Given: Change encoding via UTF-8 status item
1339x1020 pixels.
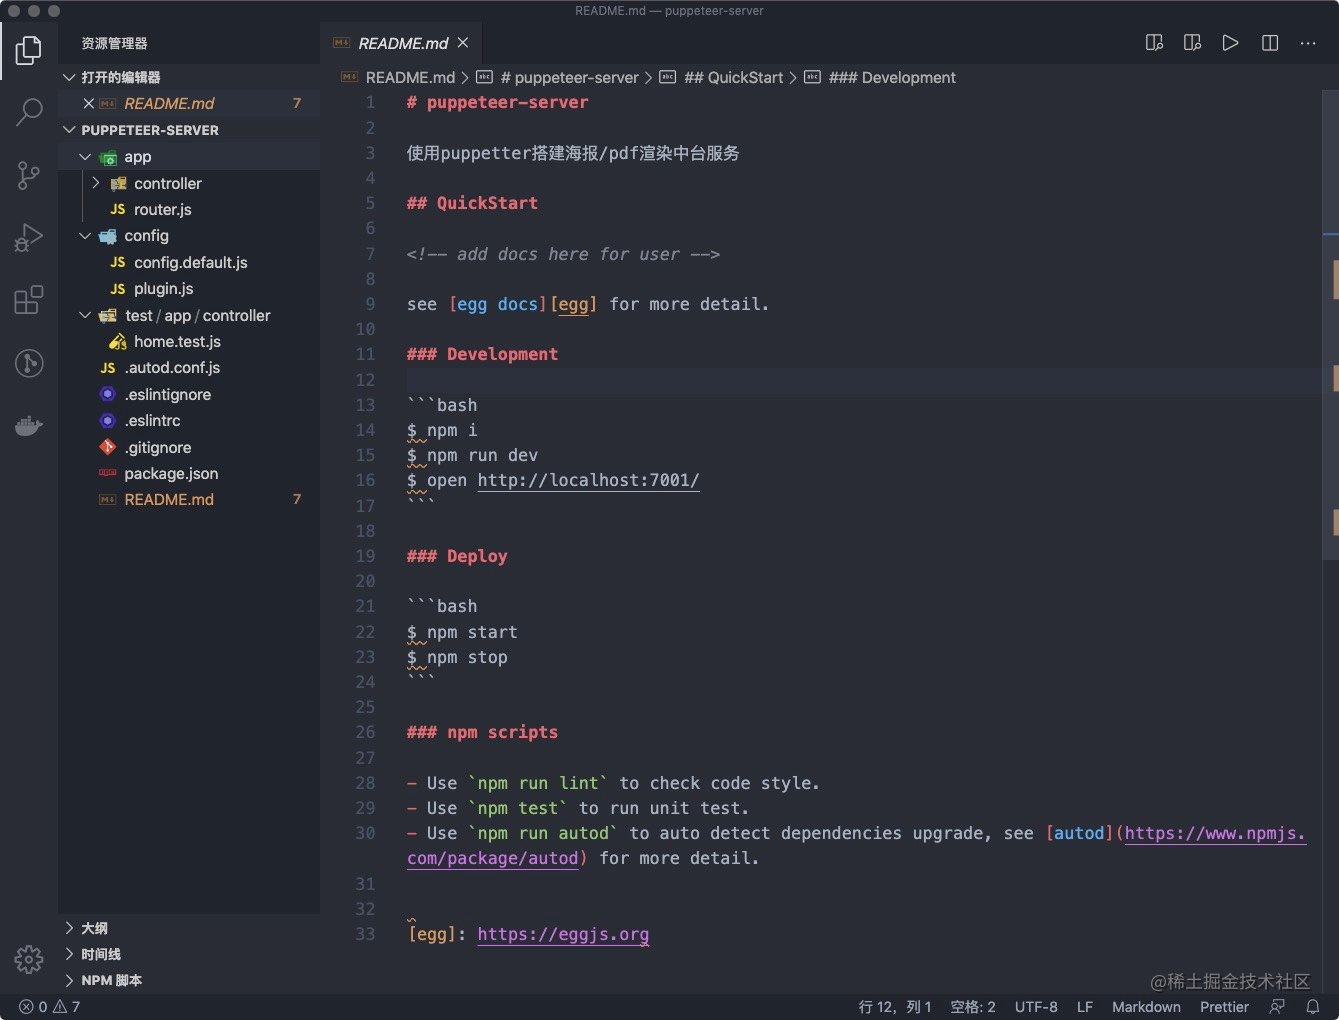Looking at the screenshot, I should coord(1036,1007).
